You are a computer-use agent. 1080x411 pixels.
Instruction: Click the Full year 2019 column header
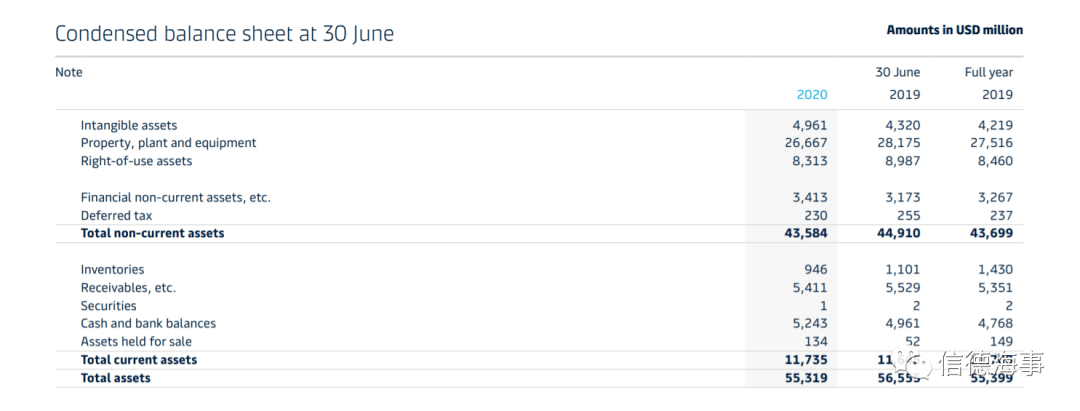click(989, 83)
